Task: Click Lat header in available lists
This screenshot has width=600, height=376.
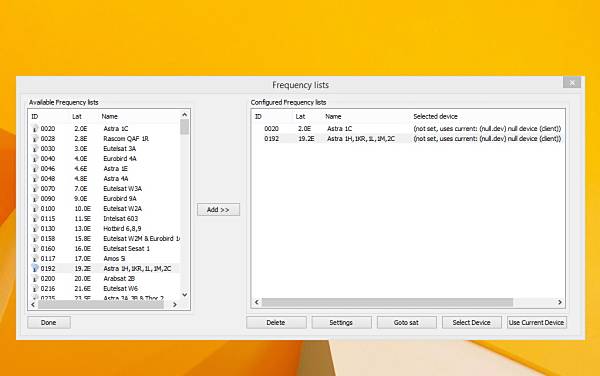Action: point(77,116)
